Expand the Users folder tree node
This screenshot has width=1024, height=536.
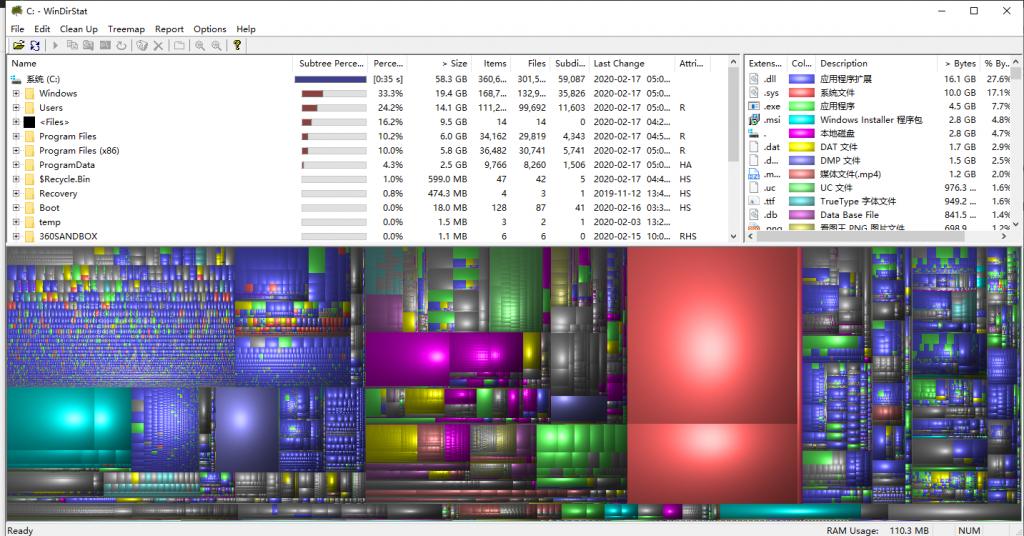[16, 108]
